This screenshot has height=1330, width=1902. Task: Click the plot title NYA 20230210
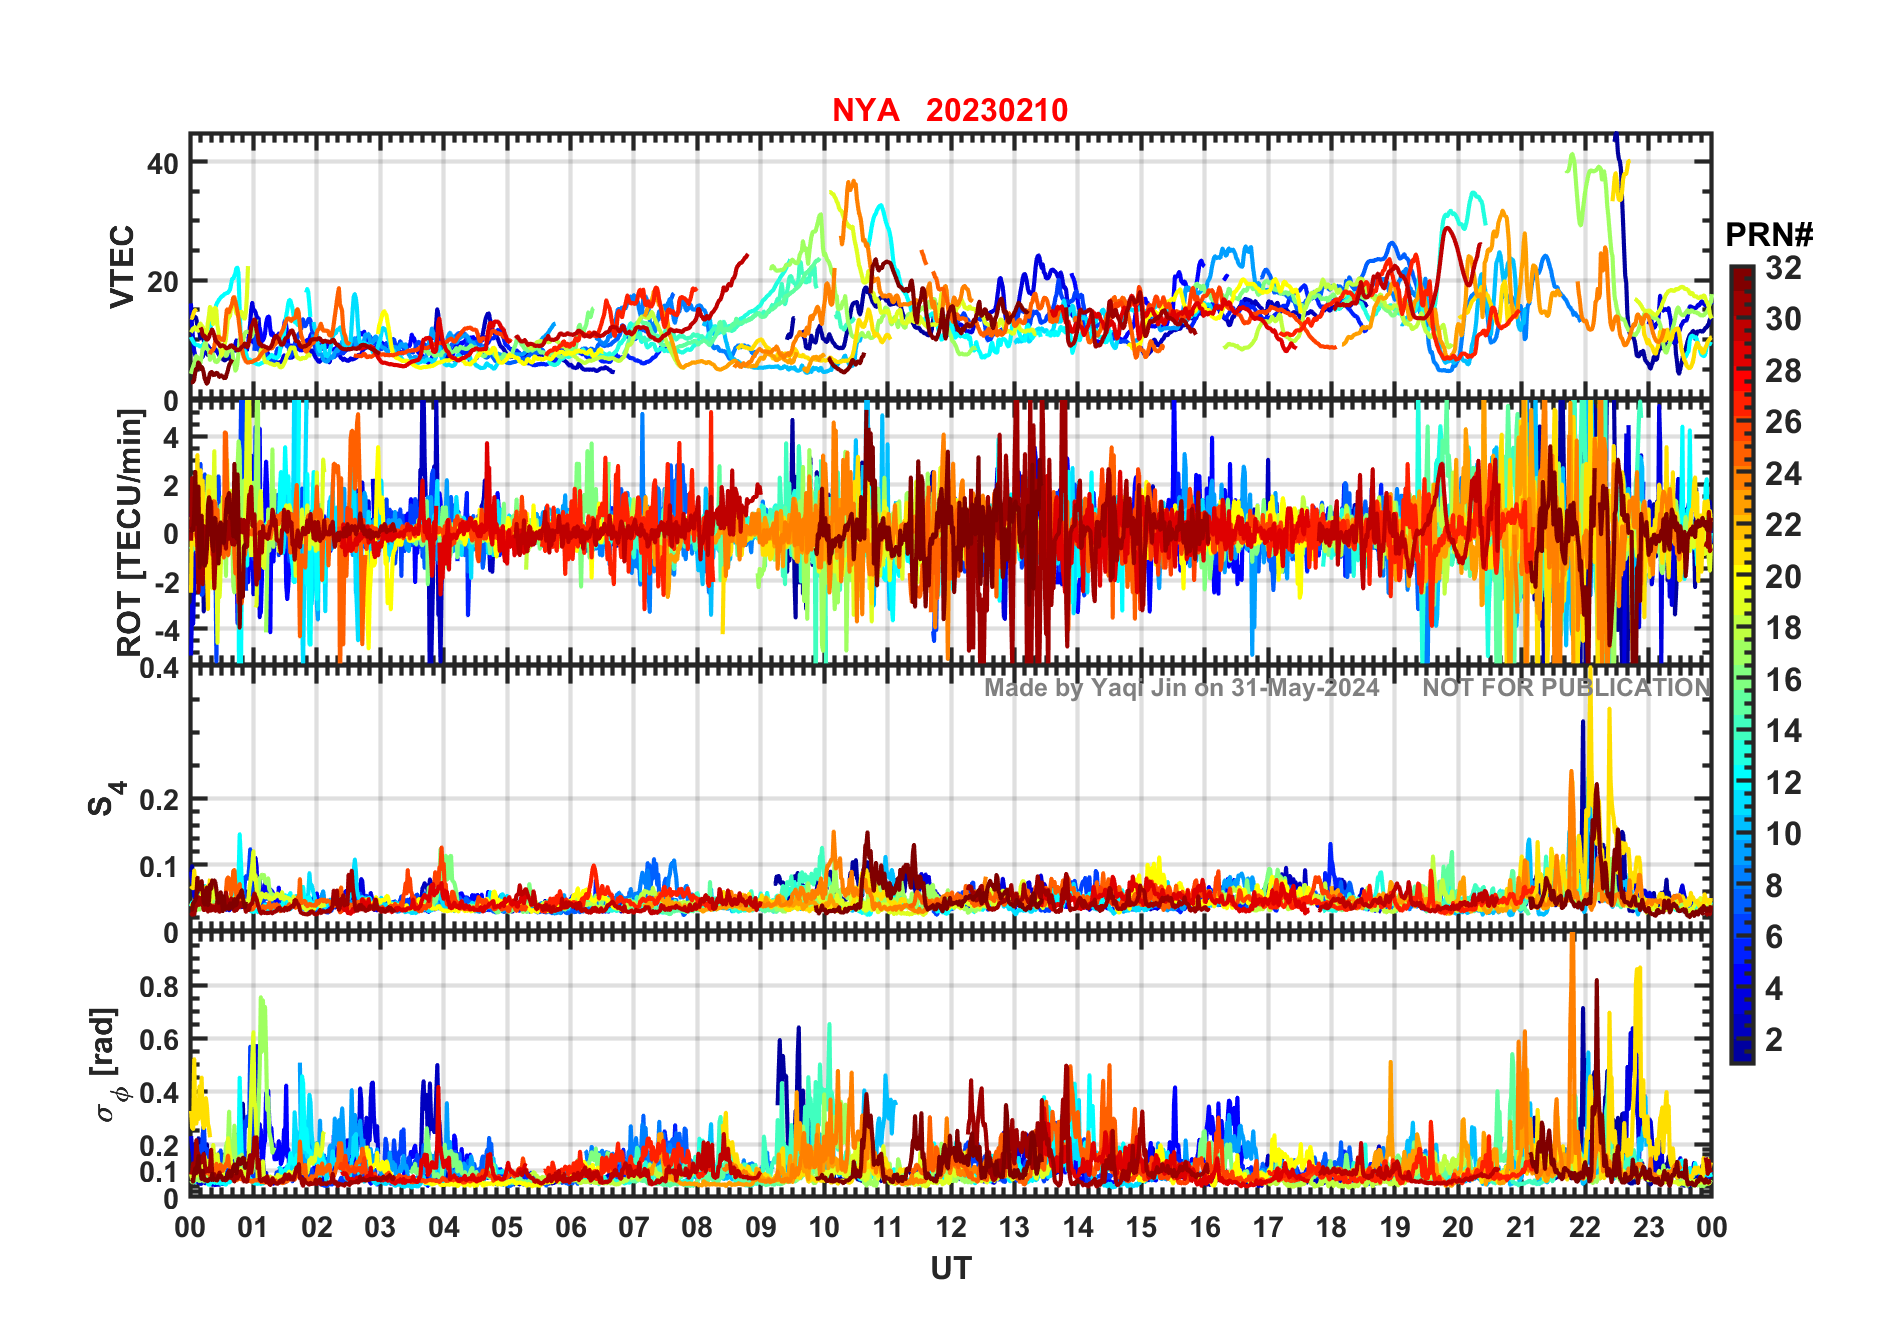point(950,110)
